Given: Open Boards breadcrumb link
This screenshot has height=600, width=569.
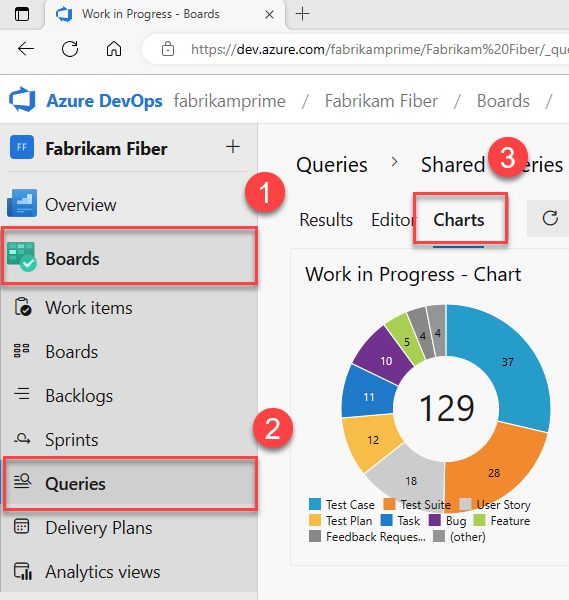Looking at the screenshot, I should [x=503, y=101].
